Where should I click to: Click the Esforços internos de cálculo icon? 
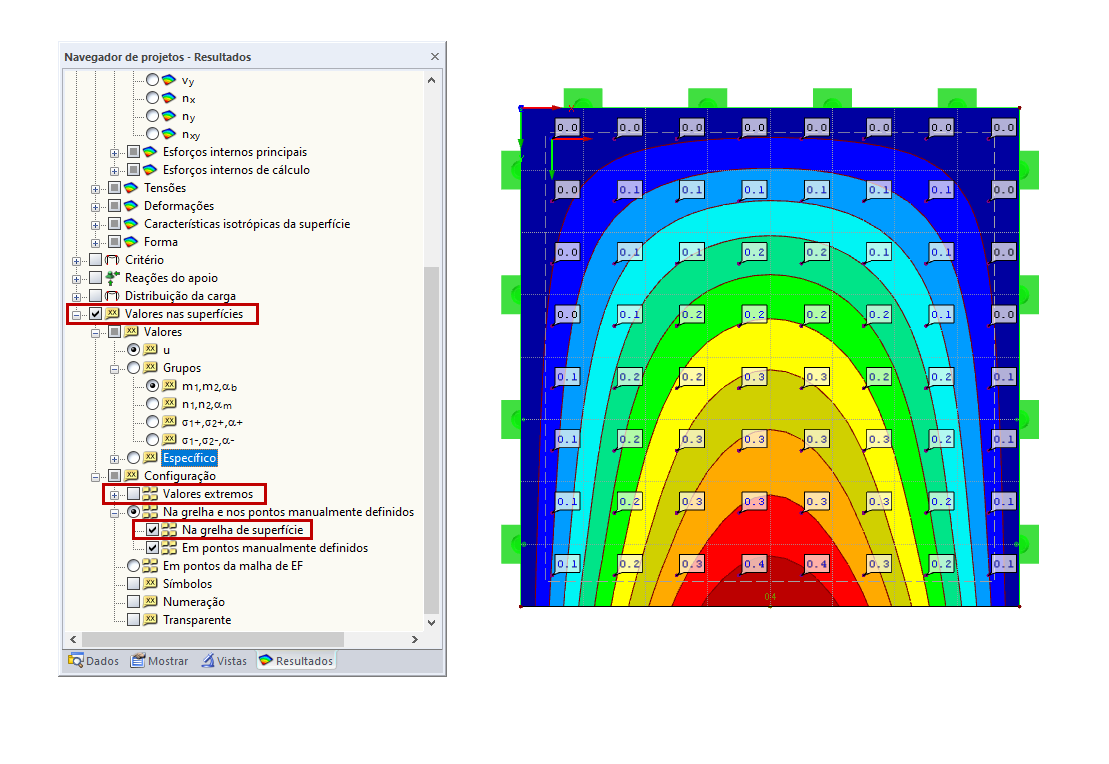click(150, 170)
